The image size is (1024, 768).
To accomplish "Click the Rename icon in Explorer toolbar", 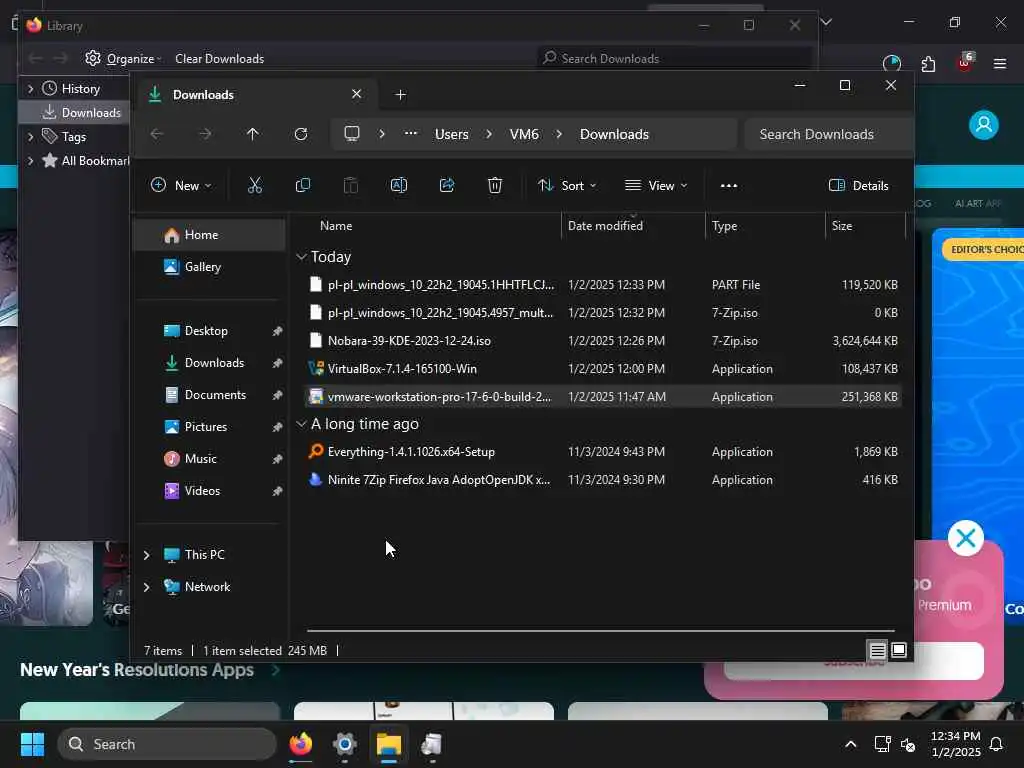I will coord(398,185).
